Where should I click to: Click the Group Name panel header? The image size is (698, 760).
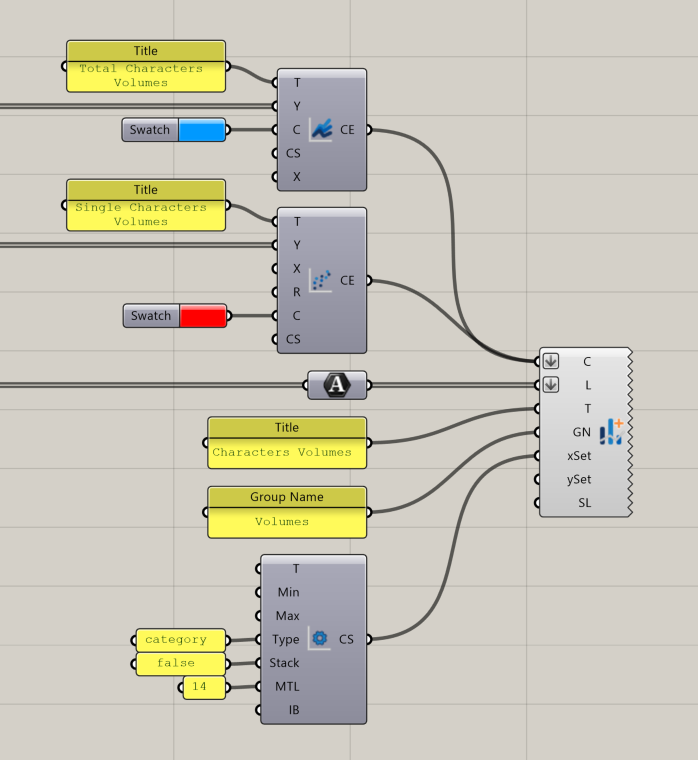point(287,497)
